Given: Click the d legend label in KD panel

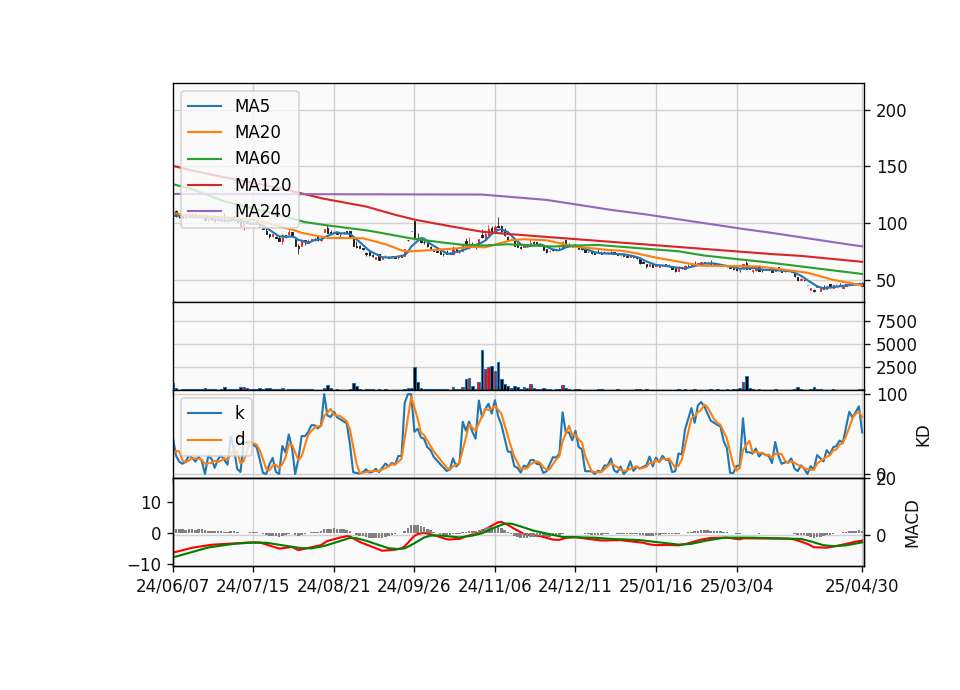Looking at the screenshot, I should coord(239,439).
